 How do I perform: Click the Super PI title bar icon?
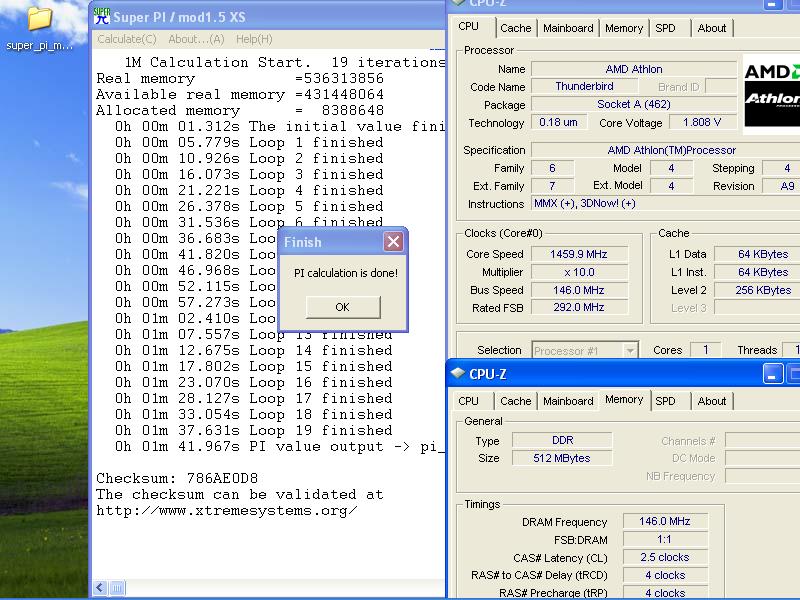pos(102,16)
